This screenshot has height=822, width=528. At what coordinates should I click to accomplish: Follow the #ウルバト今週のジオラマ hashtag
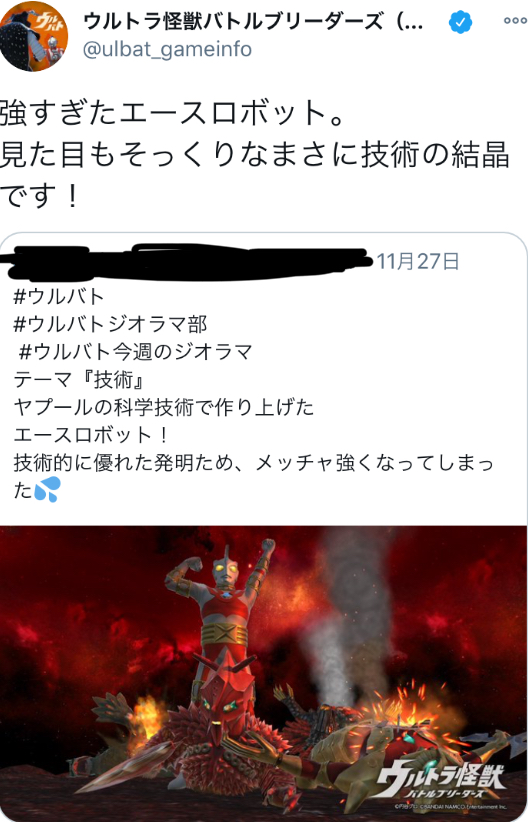pos(136,351)
